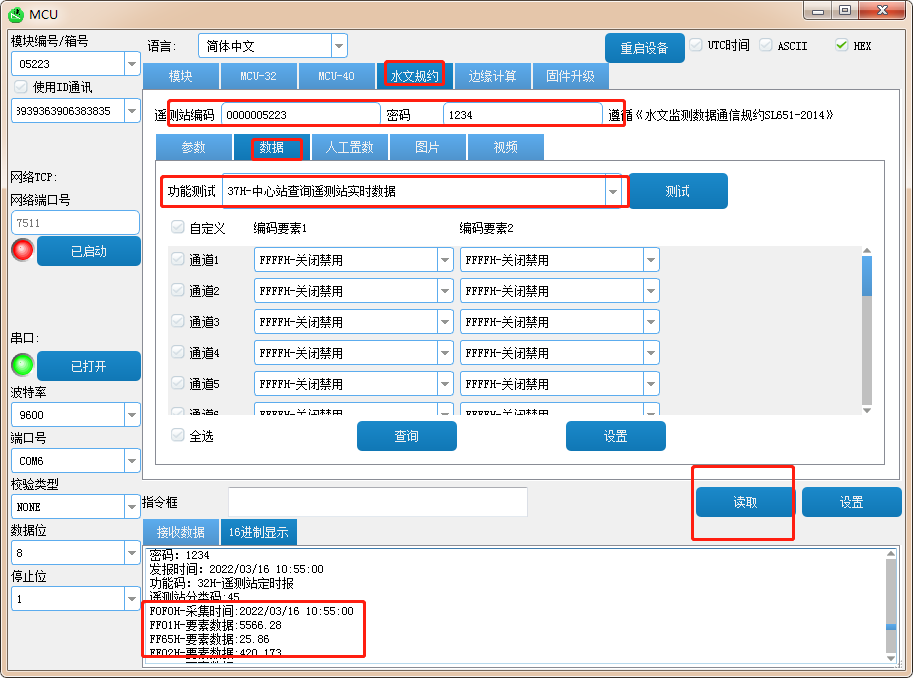Expand the 端口号 COM6 dropdown
This screenshot has width=913, height=678.
[x=132, y=461]
